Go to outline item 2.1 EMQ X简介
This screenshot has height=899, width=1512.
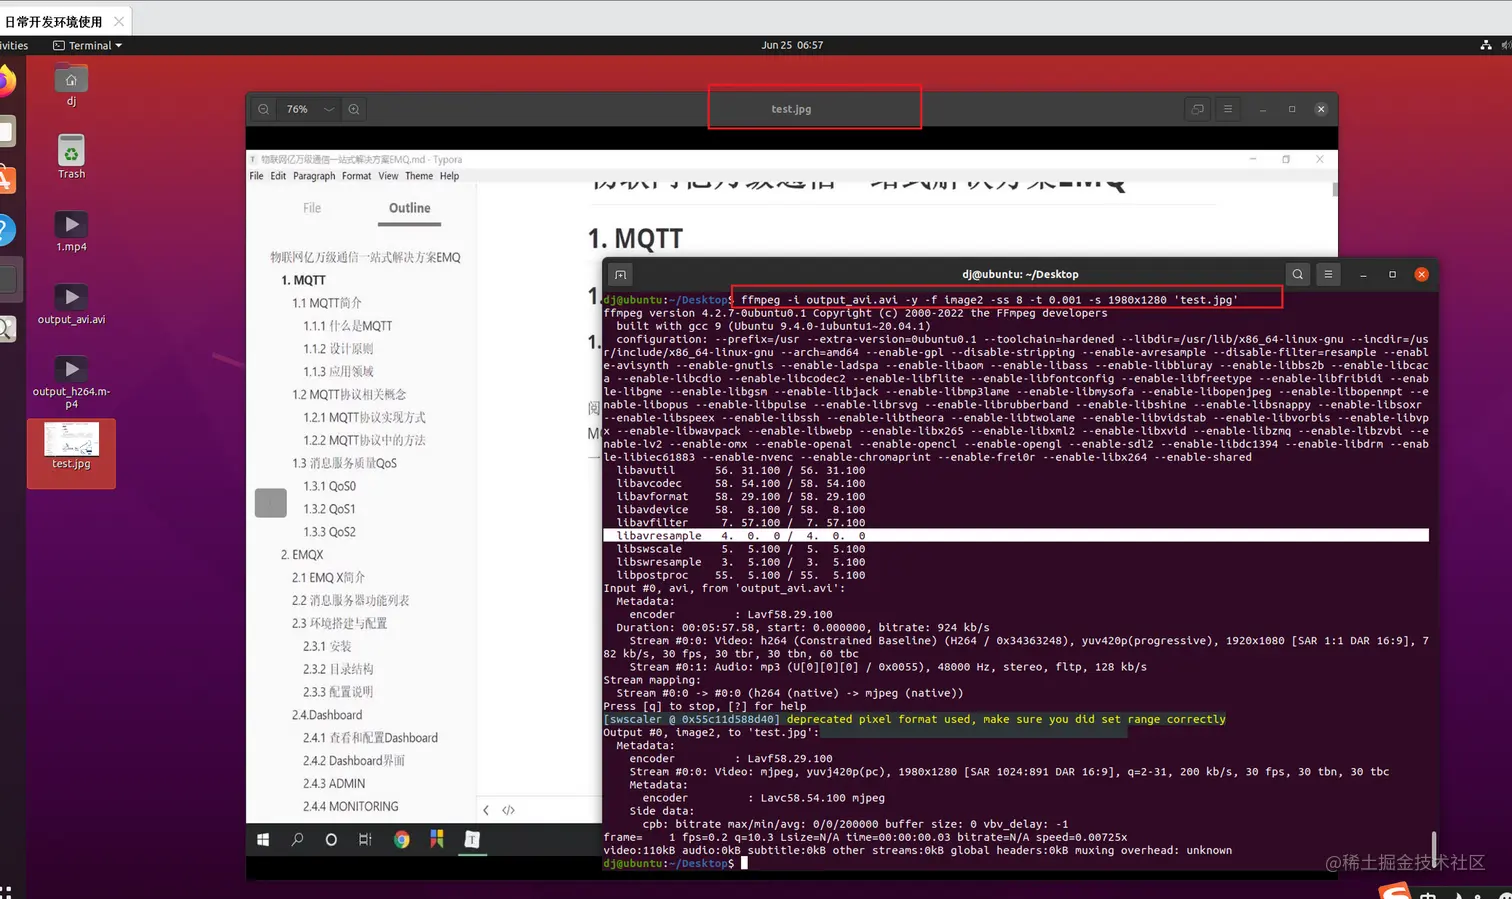(328, 577)
